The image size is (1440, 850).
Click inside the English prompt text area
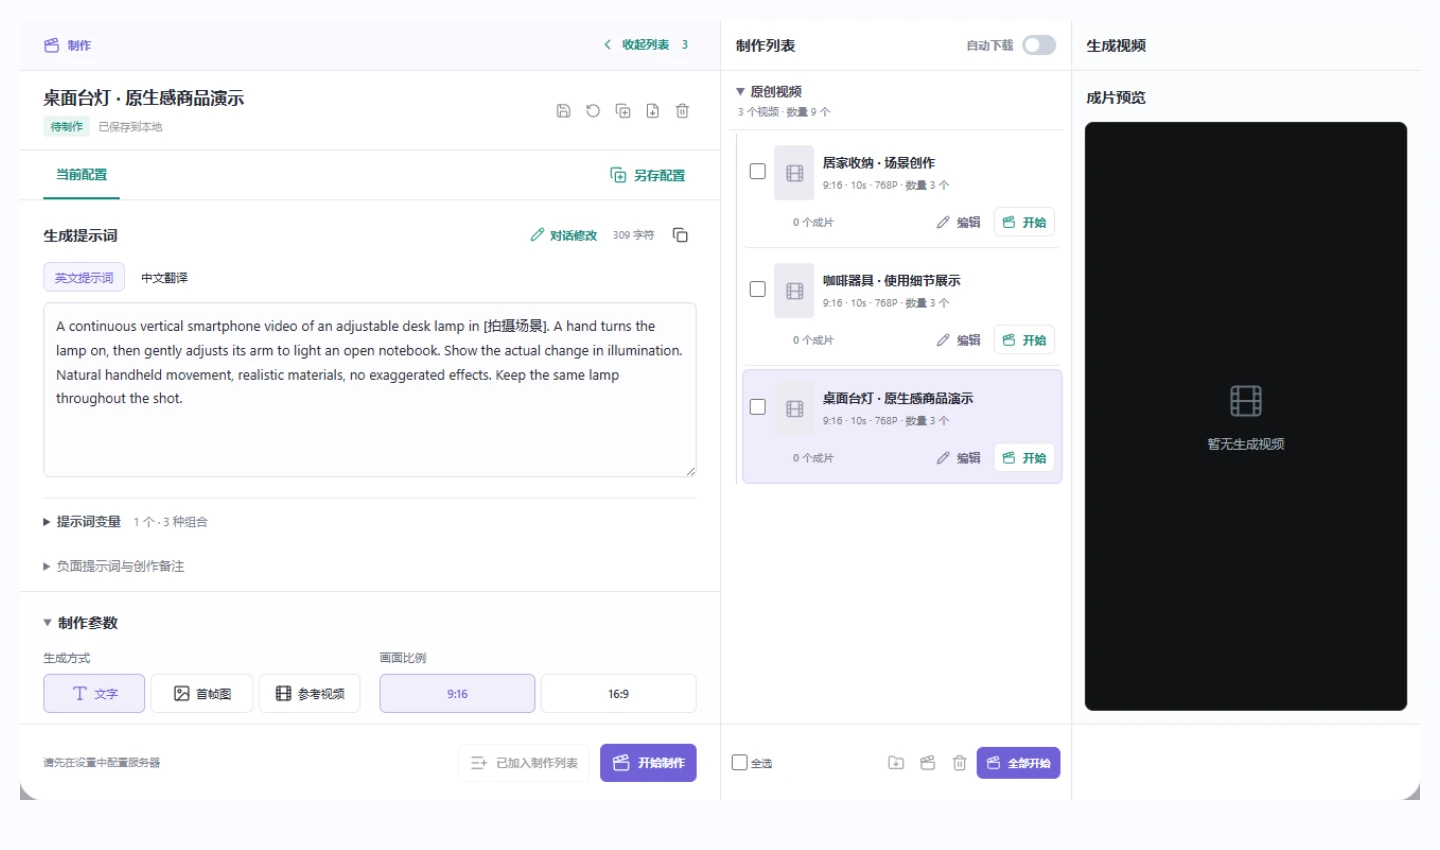[370, 390]
